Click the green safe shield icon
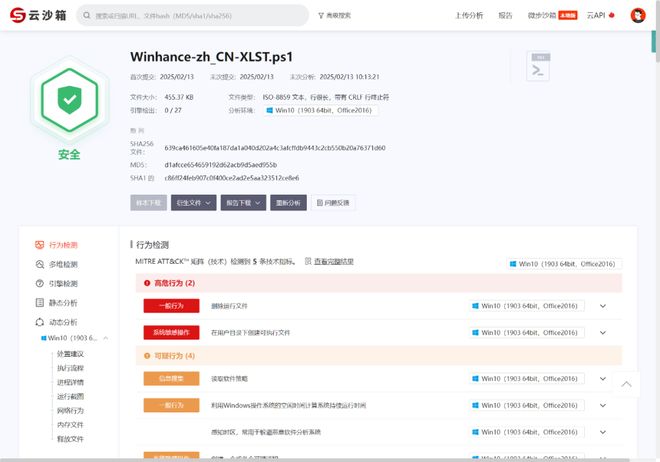Viewport: 660px width, 462px height. (x=68, y=100)
